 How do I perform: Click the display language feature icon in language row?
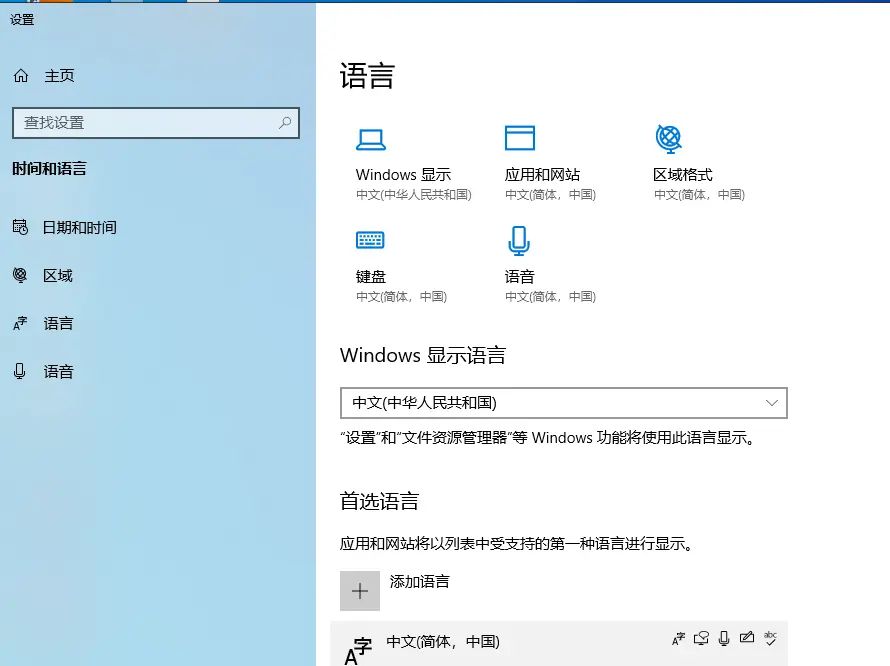(x=678, y=639)
